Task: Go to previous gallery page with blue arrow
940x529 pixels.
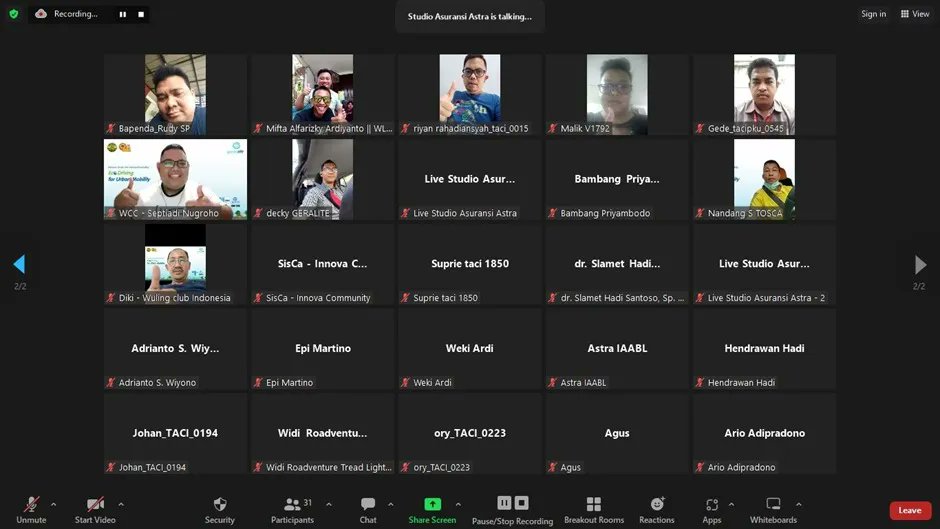Action: [19, 264]
